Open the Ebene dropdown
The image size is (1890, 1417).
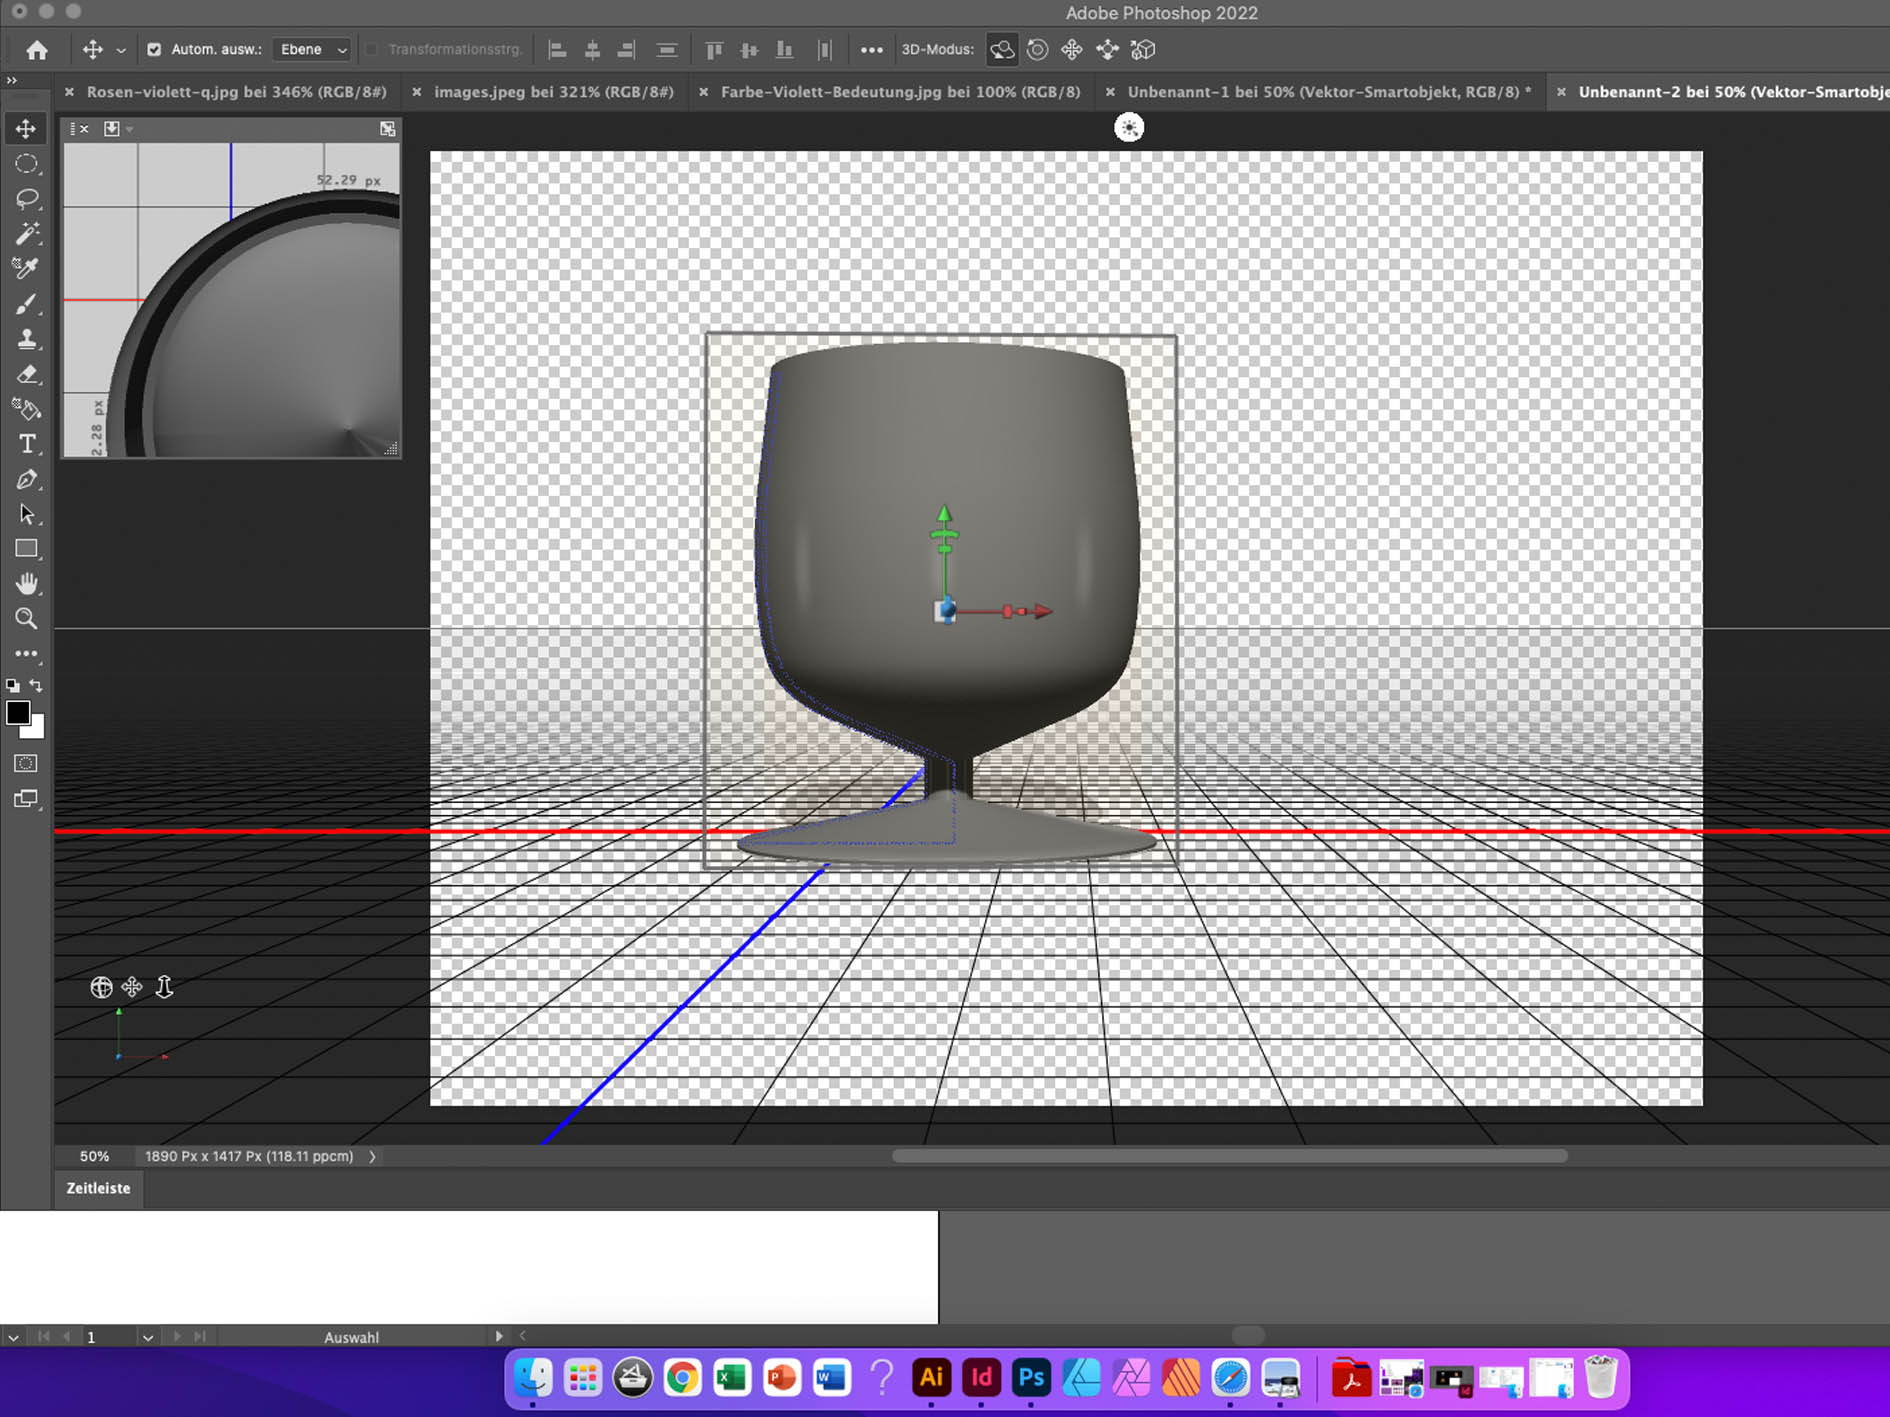click(313, 49)
